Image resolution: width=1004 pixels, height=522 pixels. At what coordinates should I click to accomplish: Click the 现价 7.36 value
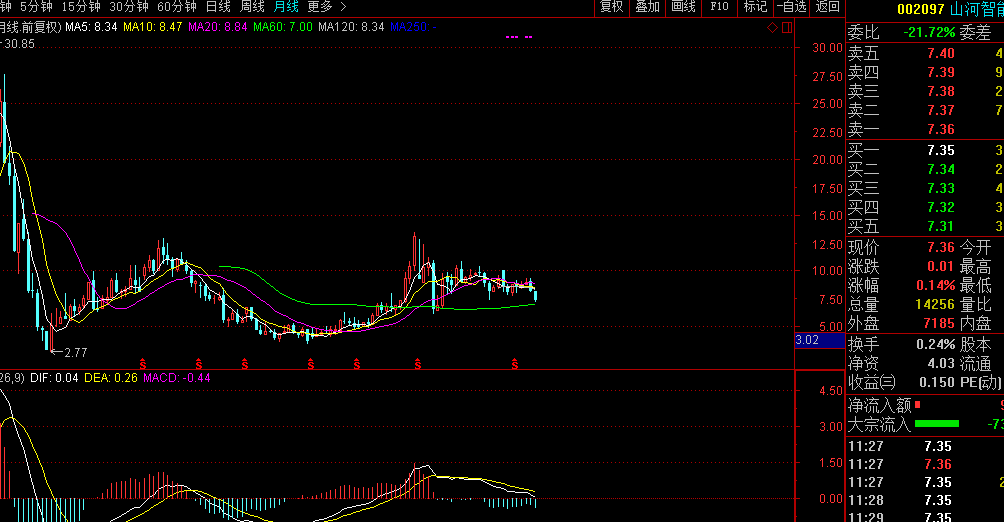[x=941, y=247]
